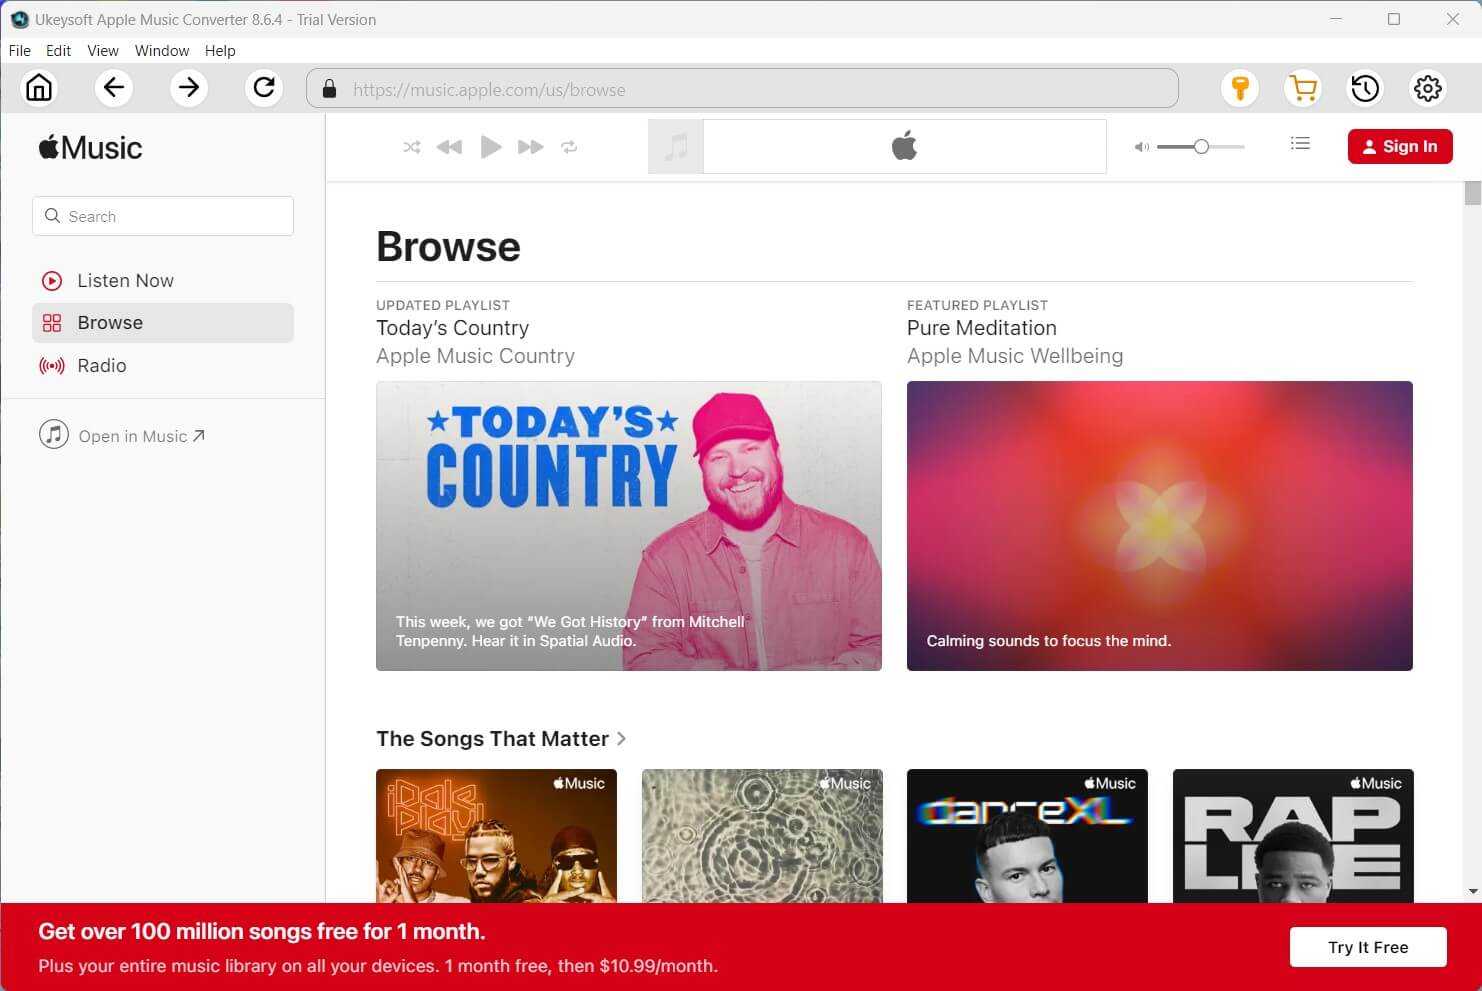Select Radio in the sidebar
This screenshot has width=1482, height=991.
(x=102, y=366)
